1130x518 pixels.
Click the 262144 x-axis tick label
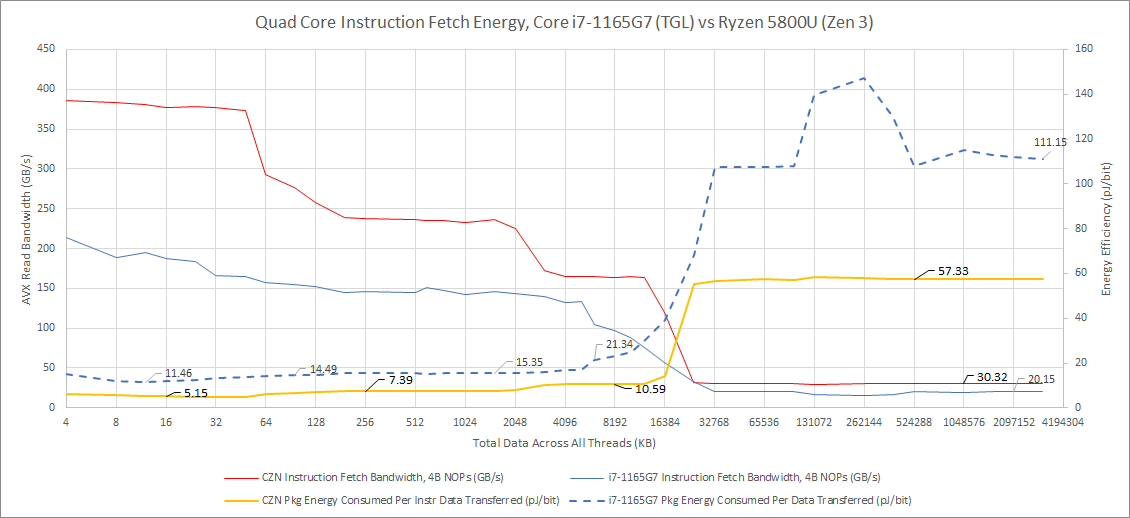point(864,422)
